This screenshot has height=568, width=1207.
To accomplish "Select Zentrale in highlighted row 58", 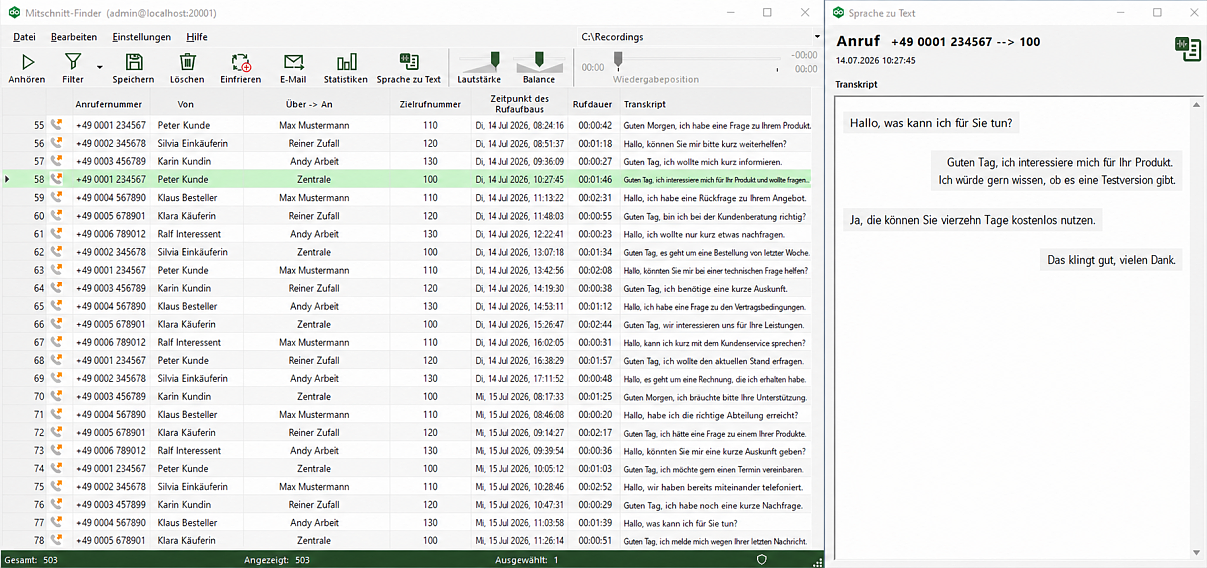I will point(314,179).
